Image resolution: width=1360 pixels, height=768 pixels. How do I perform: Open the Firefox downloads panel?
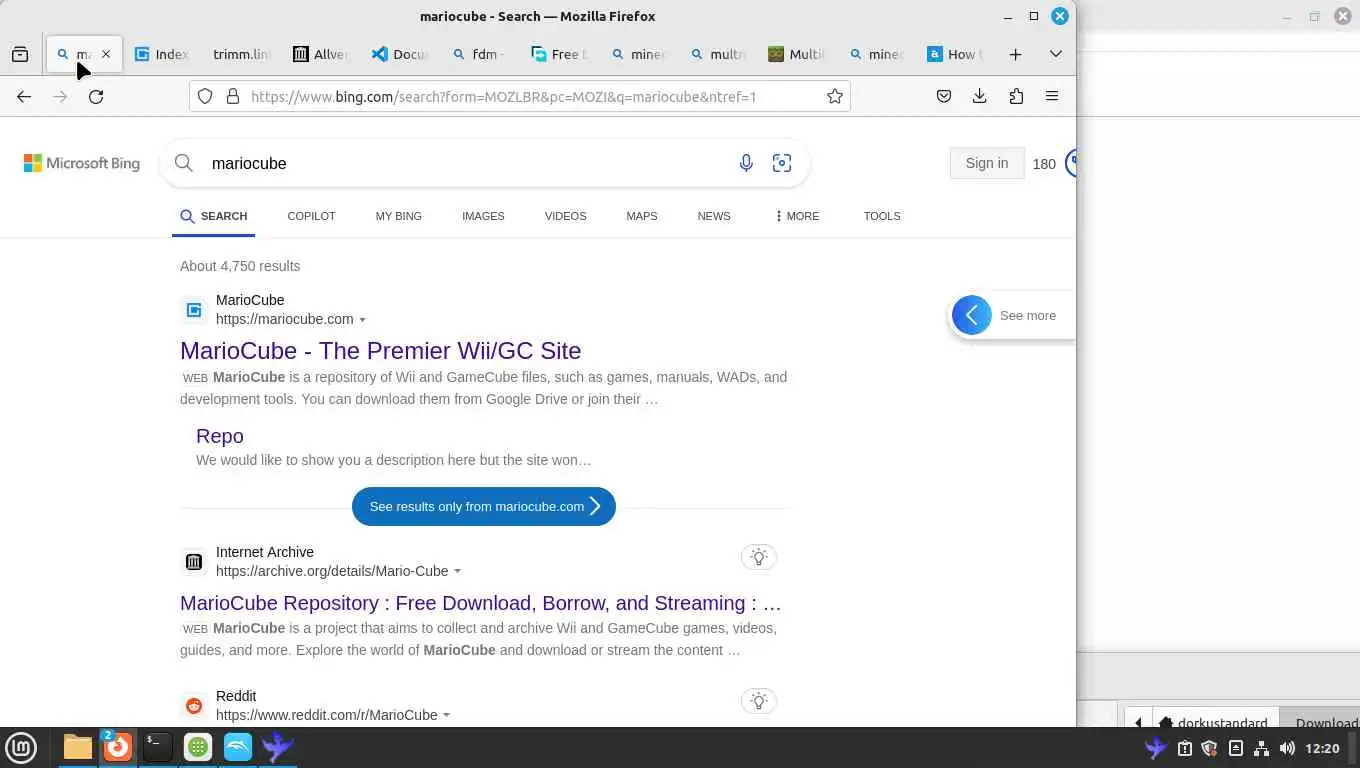[x=979, y=96]
